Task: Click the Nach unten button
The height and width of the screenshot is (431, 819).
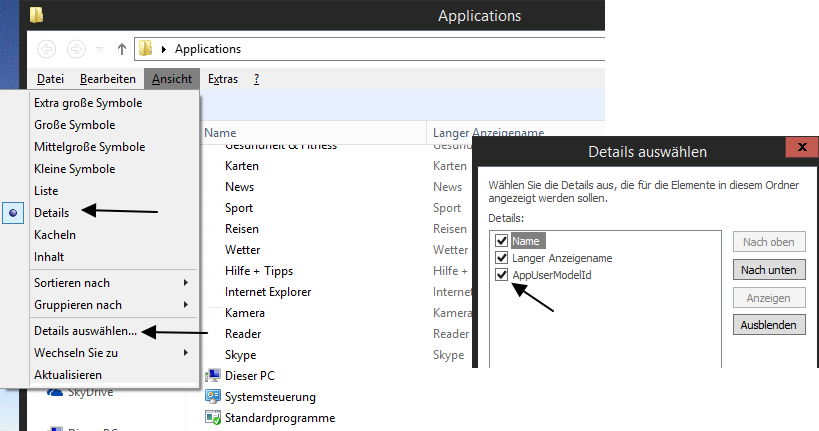Action: point(769,270)
